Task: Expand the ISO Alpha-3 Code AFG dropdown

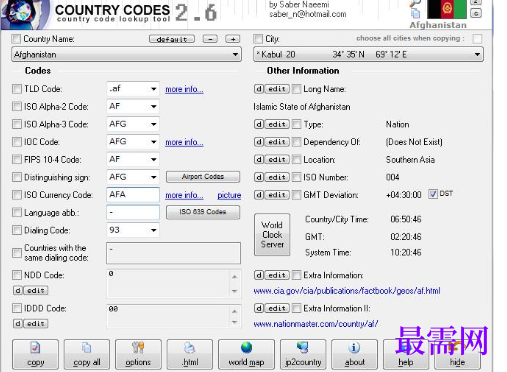Action: (x=153, y=124)
